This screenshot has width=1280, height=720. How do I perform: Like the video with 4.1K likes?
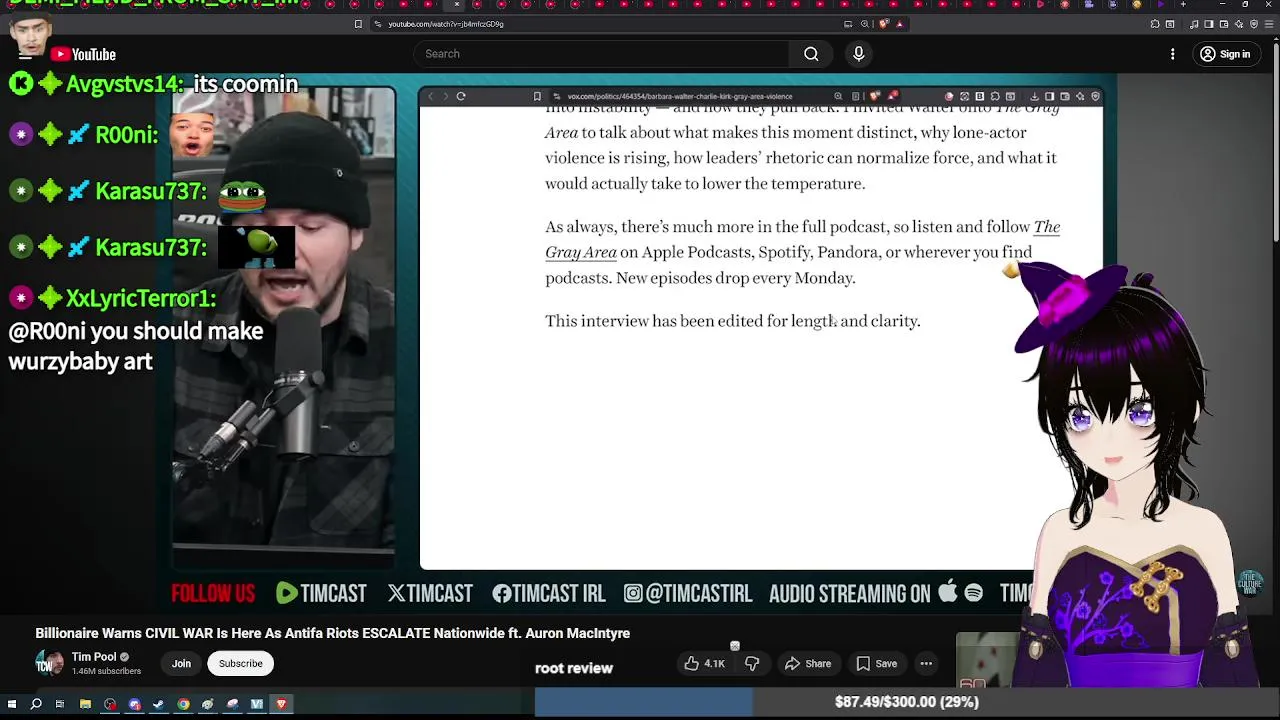point(704,663)
